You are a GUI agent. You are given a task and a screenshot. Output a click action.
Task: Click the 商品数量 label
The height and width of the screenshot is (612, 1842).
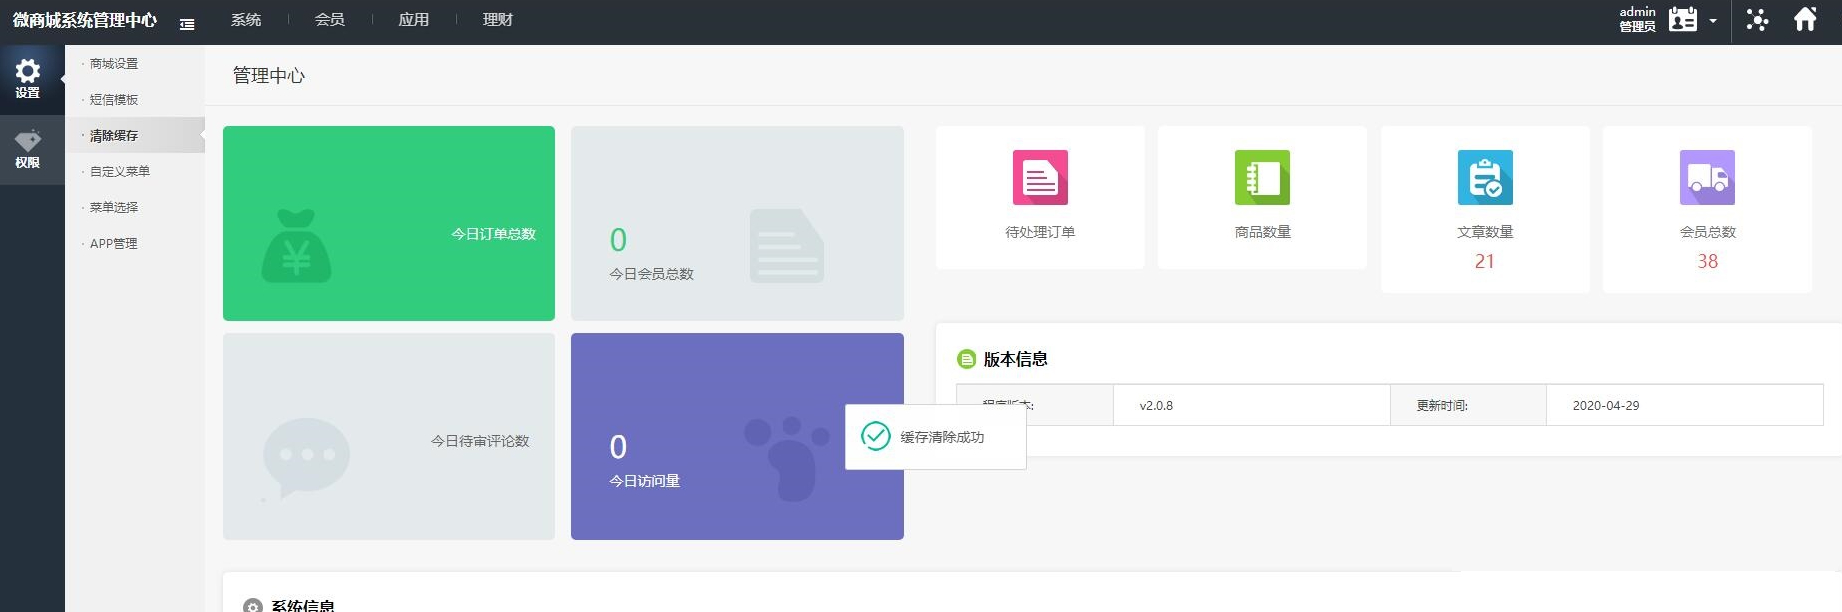1263,232
